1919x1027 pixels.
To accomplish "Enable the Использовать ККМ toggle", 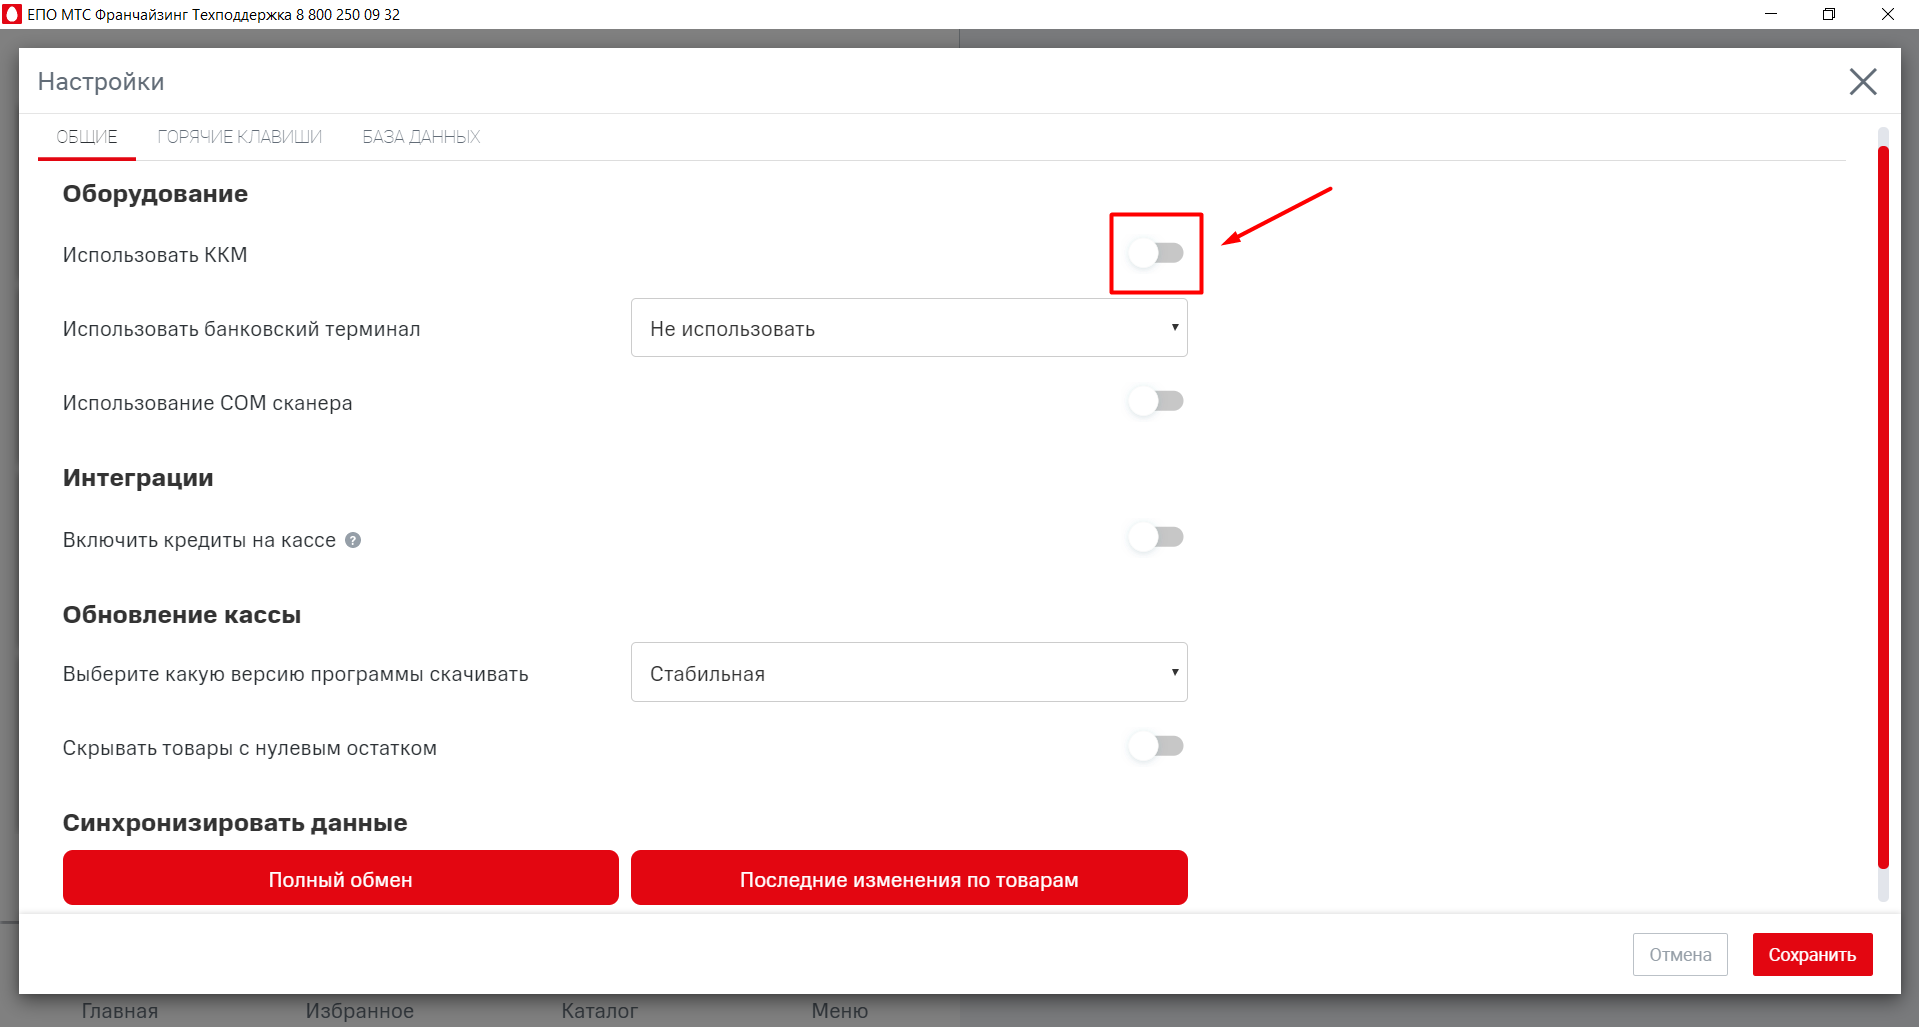I will [1156, 253].
